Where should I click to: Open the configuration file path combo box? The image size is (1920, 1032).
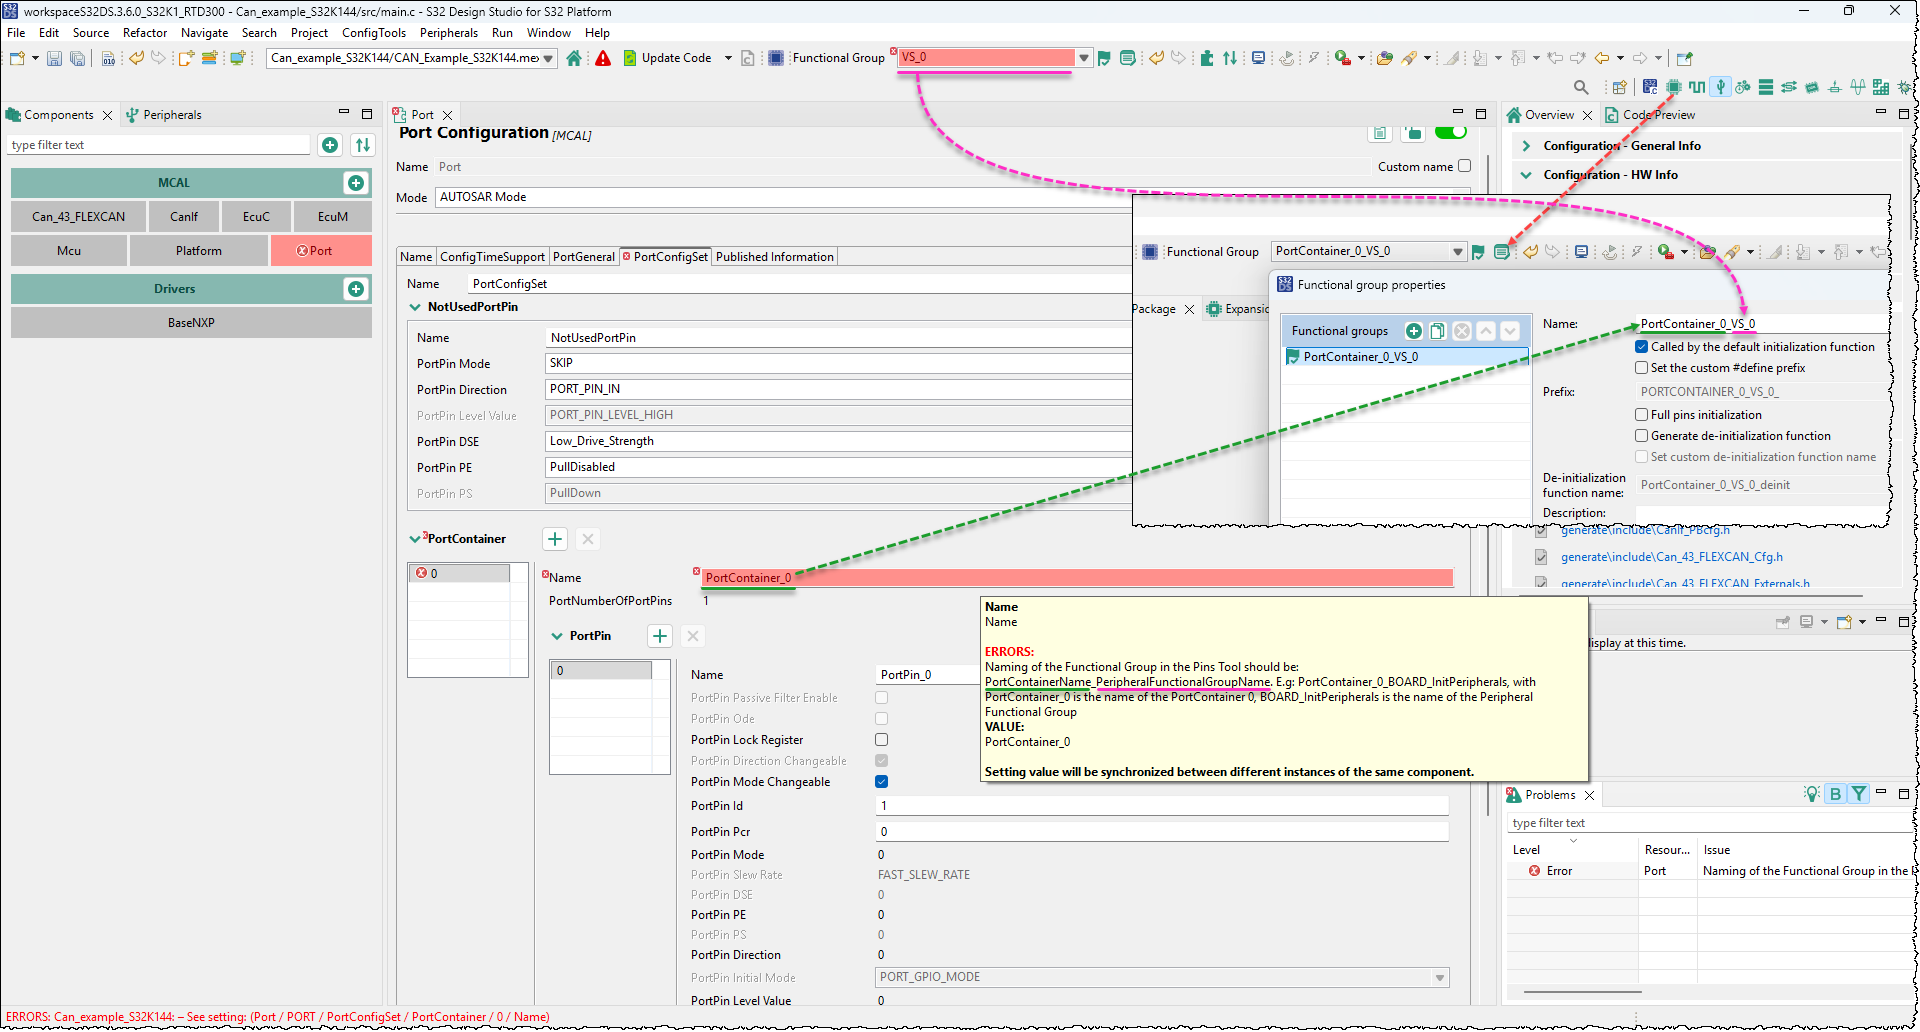pyautogui.click(x=412, y=58)
